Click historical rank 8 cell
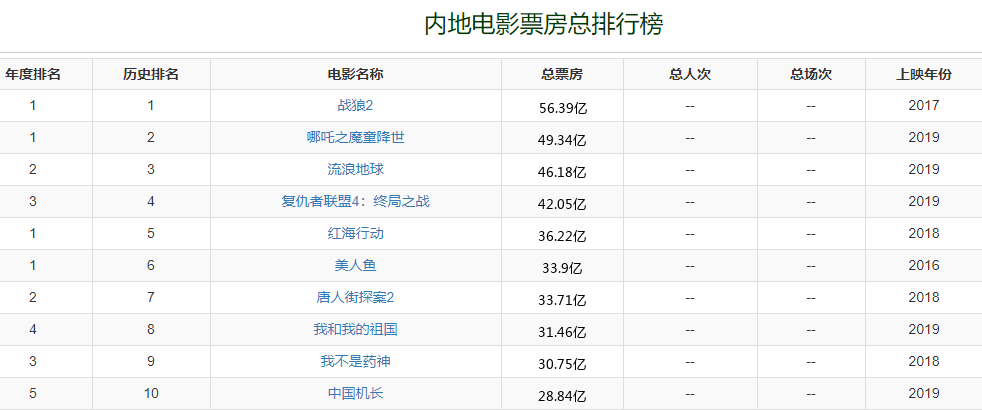Screen dimensions: 982x410 (151, 329)
